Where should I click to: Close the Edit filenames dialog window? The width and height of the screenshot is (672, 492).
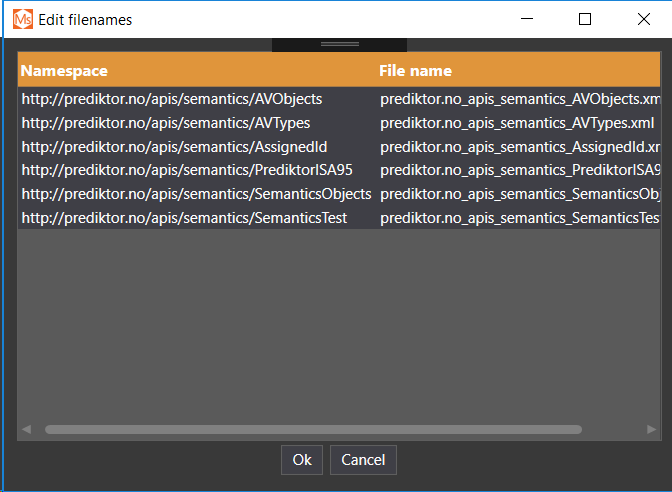click(x=644, y=19)
